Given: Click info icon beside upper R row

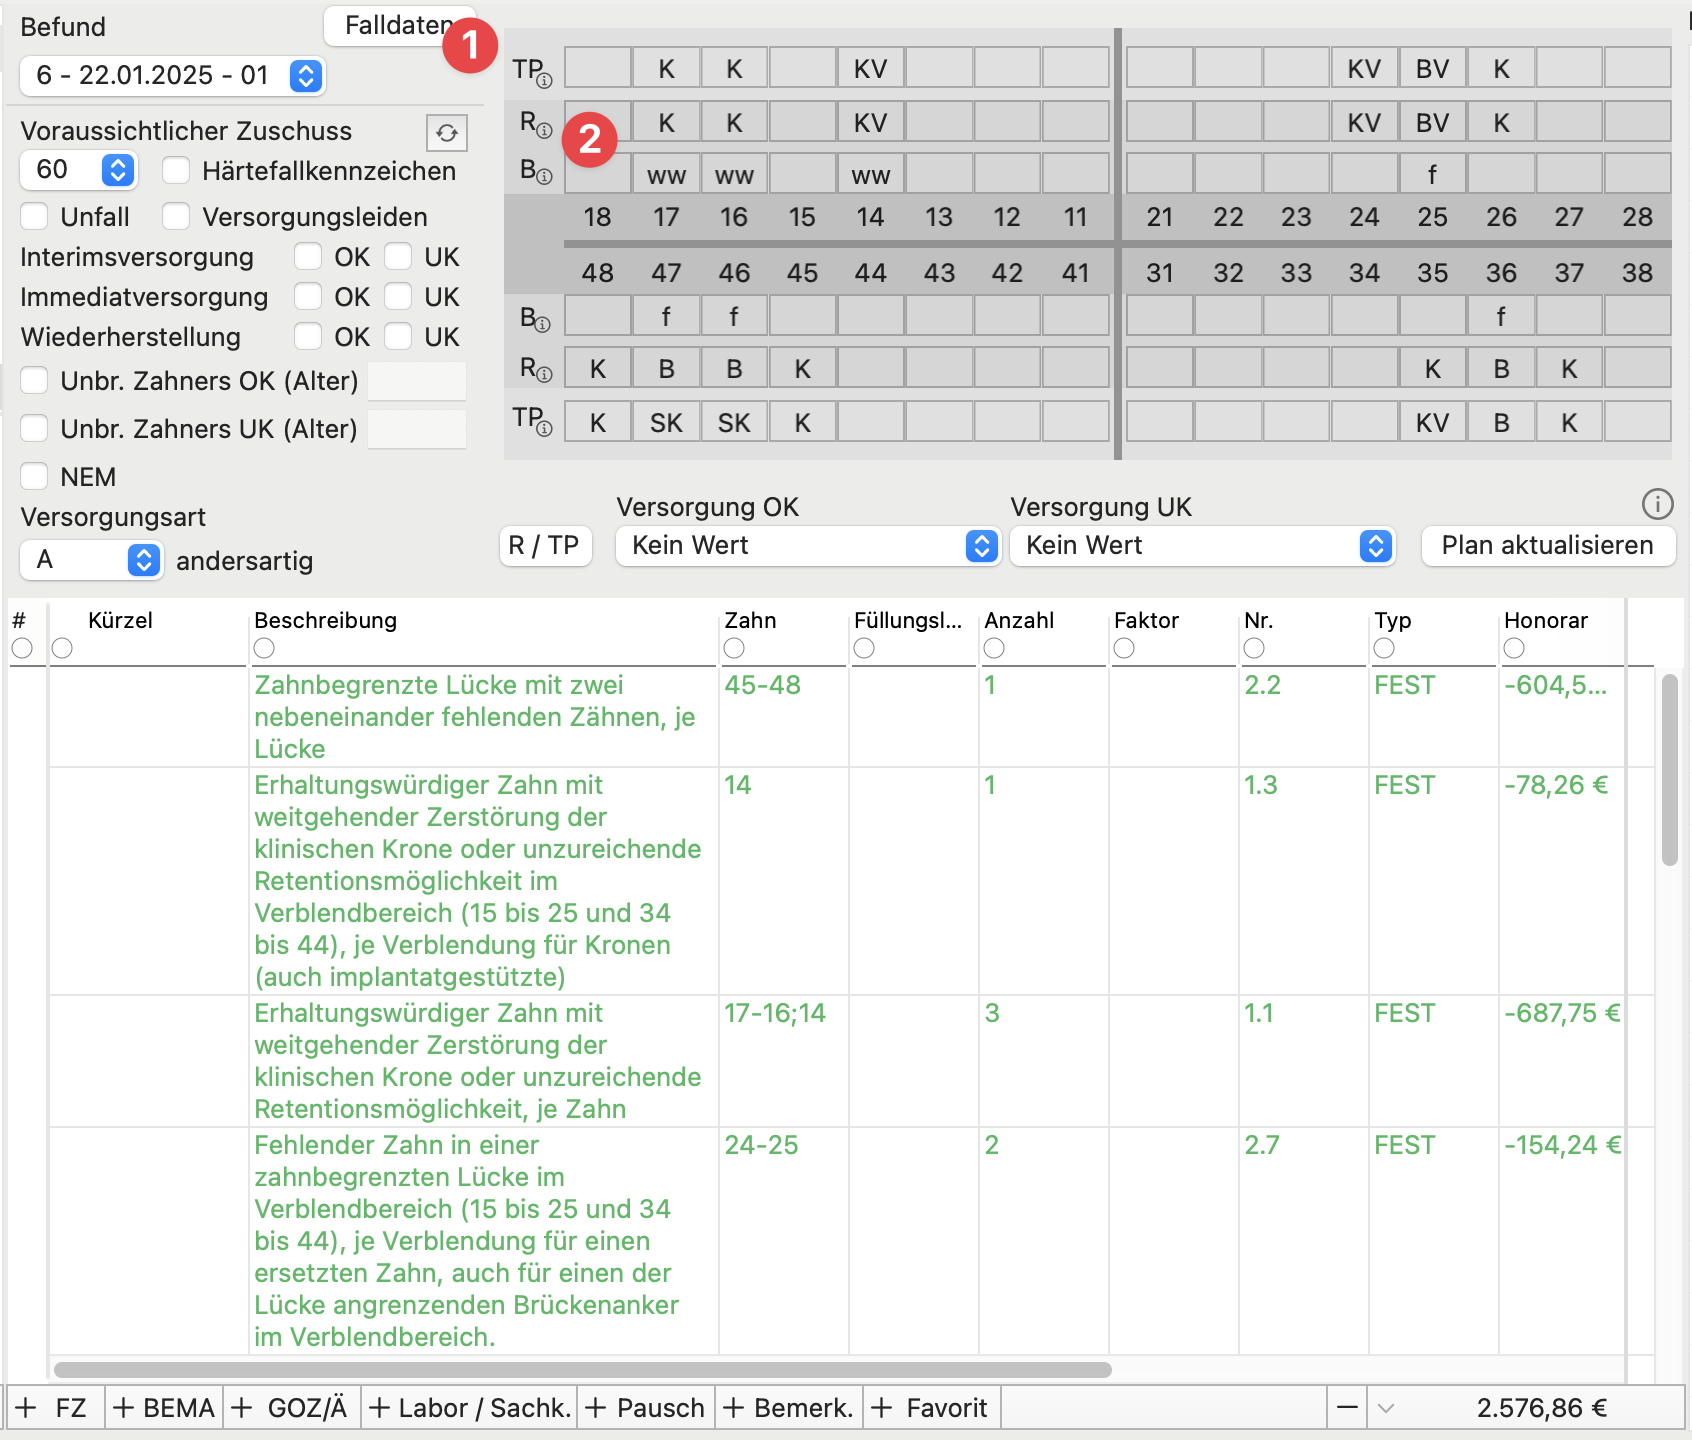Looking at the screenshot, I should (545, 131).
